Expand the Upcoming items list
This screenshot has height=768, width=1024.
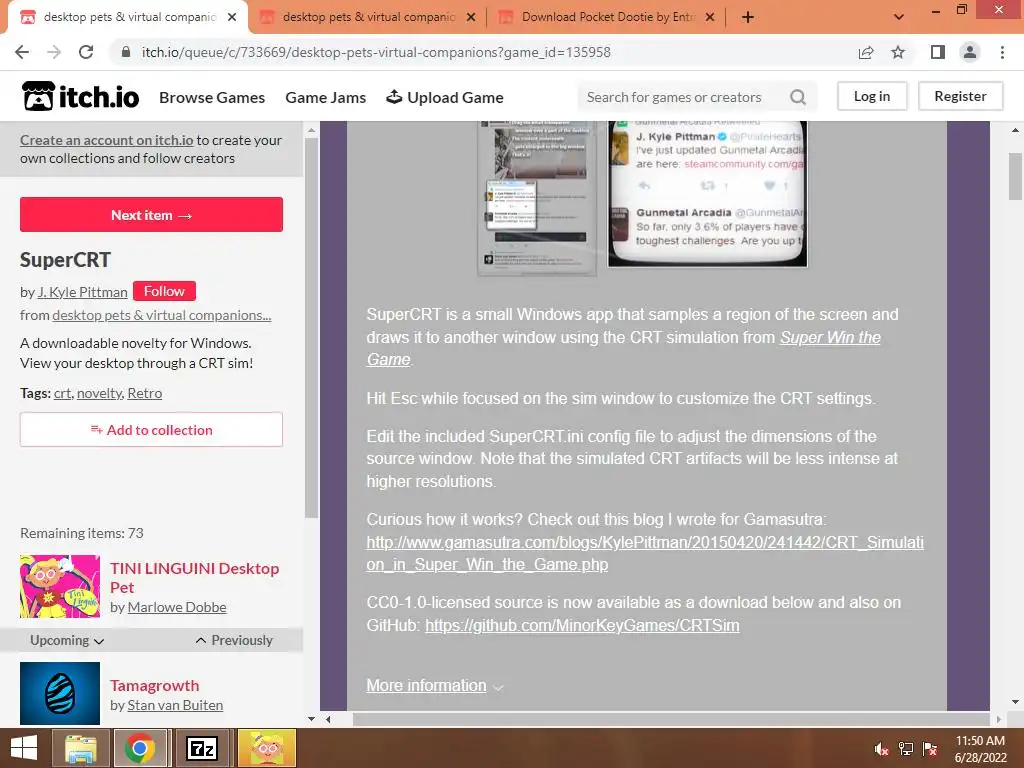pos(67,640)
